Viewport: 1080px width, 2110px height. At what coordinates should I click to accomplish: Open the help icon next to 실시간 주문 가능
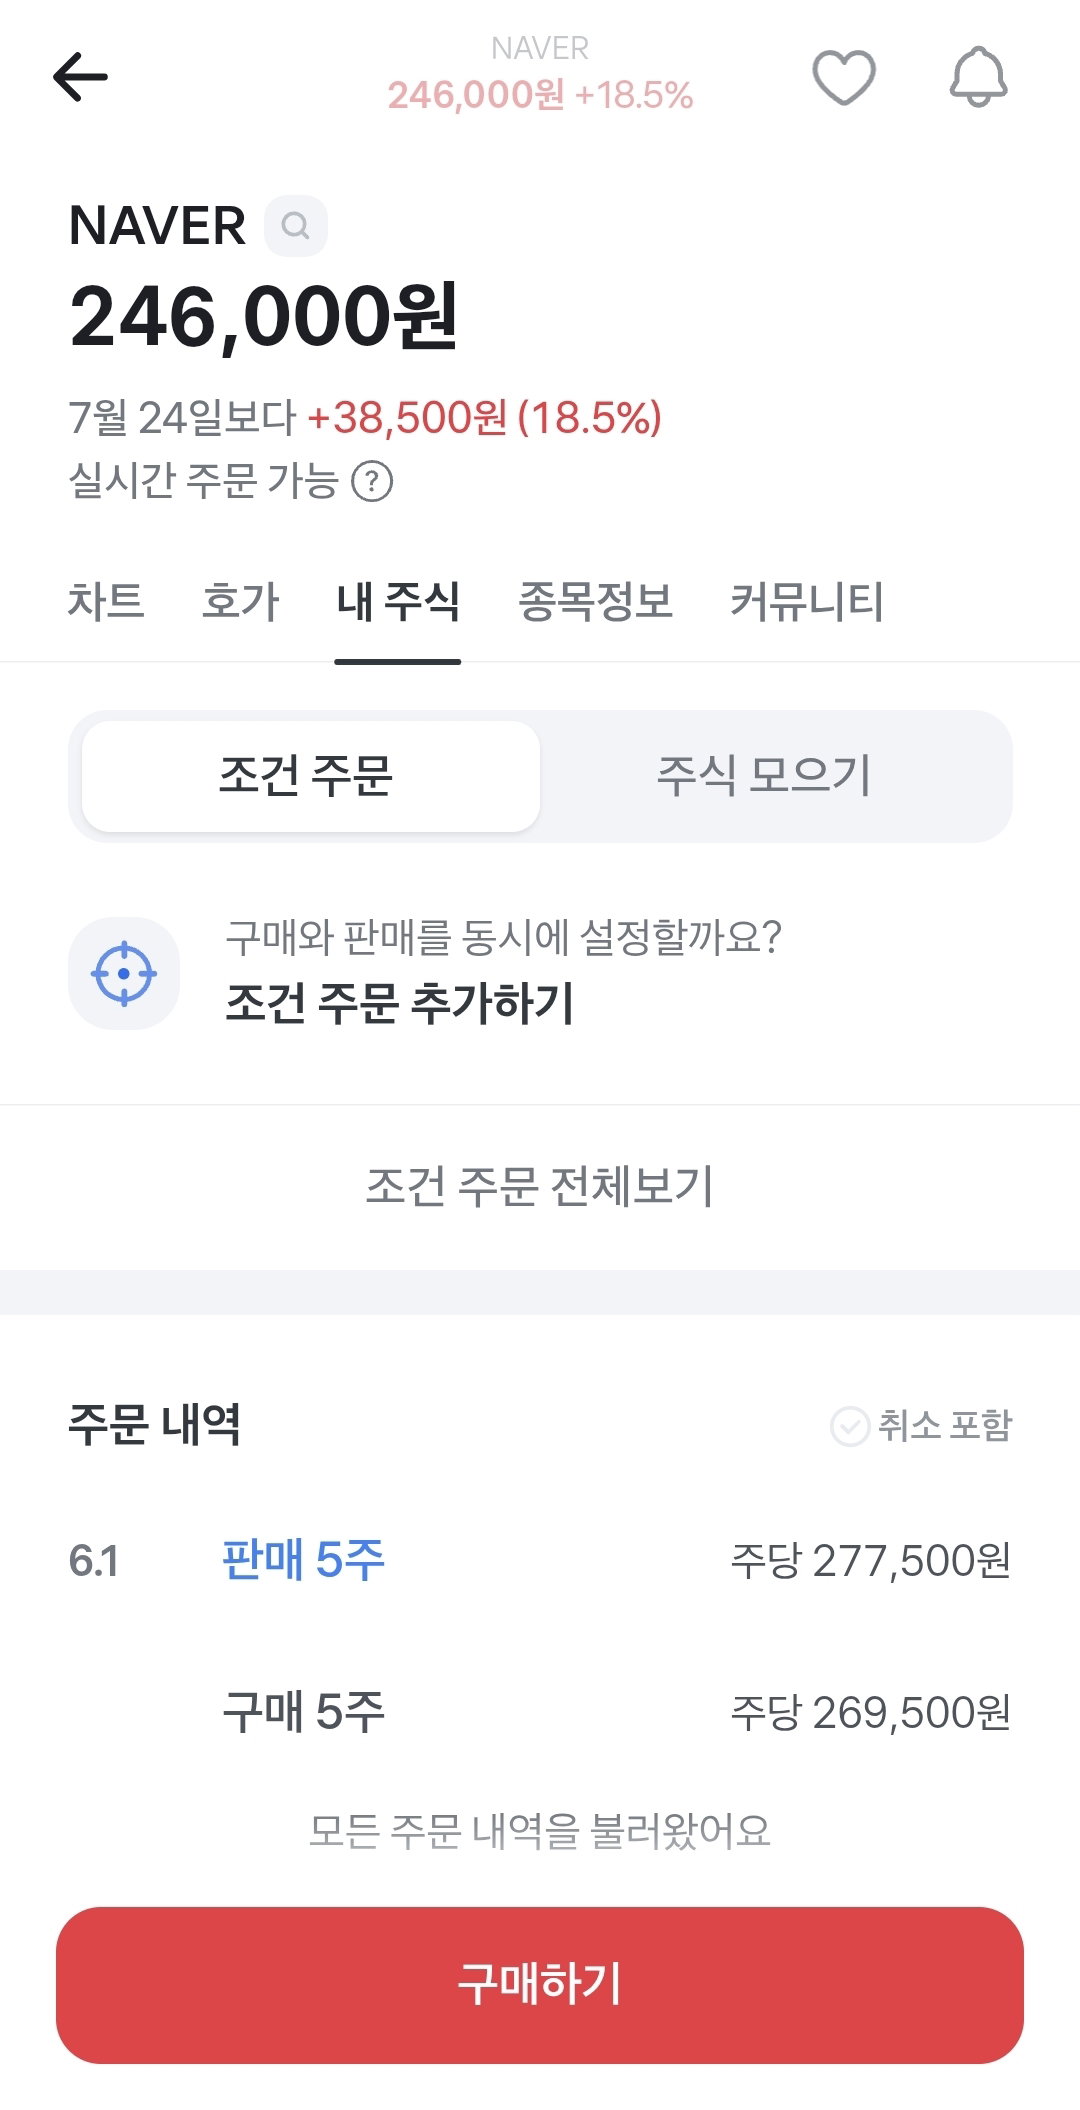pyautogui.click(x=372, y=481)
